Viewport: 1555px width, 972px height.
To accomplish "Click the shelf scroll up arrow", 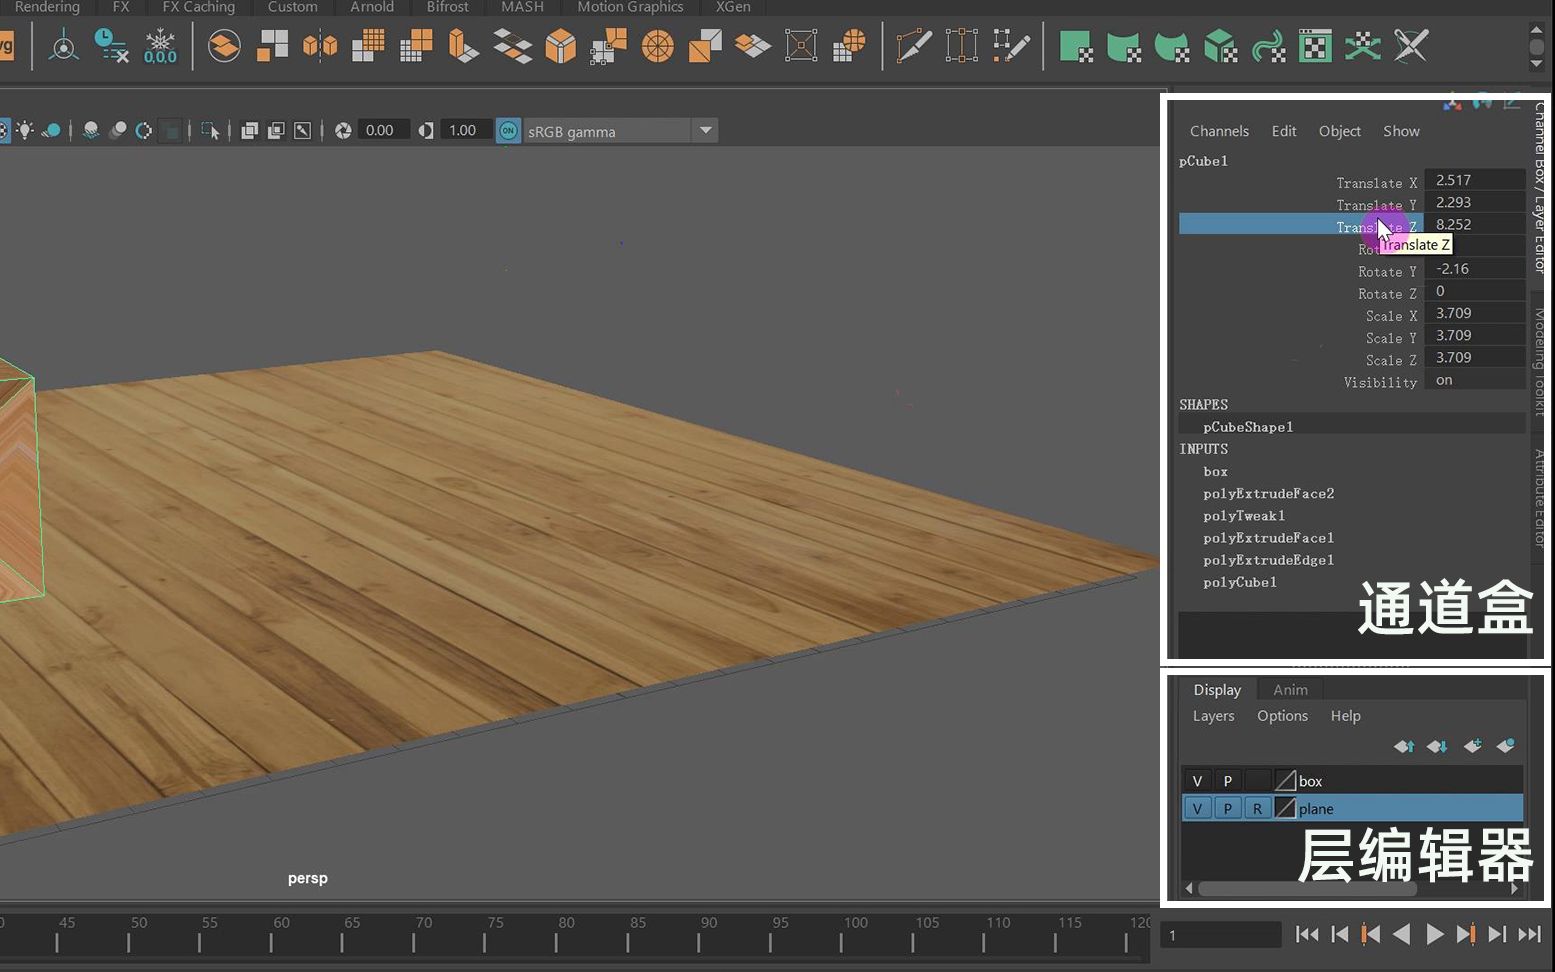I will tap(1537, 30).
